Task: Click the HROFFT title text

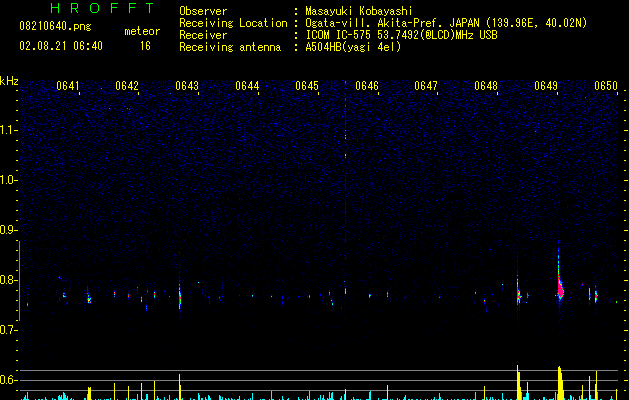Action: [x=103, y=8]
